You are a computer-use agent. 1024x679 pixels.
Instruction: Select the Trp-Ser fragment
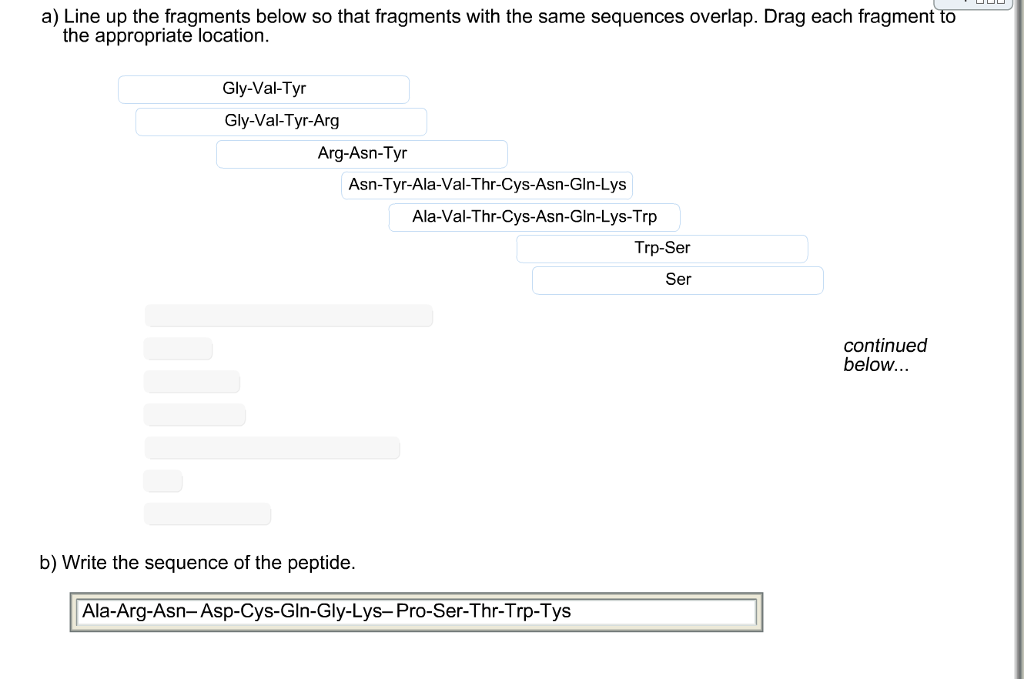point(662,248)
